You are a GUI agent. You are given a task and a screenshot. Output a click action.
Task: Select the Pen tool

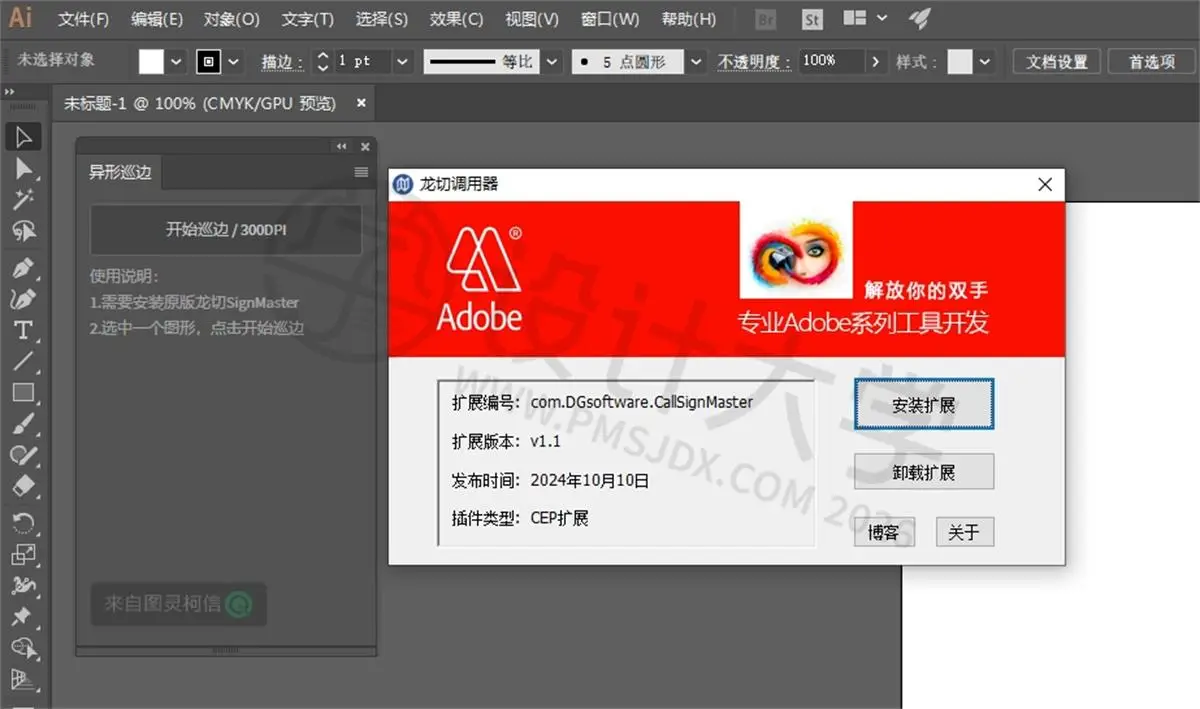pyautogui.click(x=23, y=267)
